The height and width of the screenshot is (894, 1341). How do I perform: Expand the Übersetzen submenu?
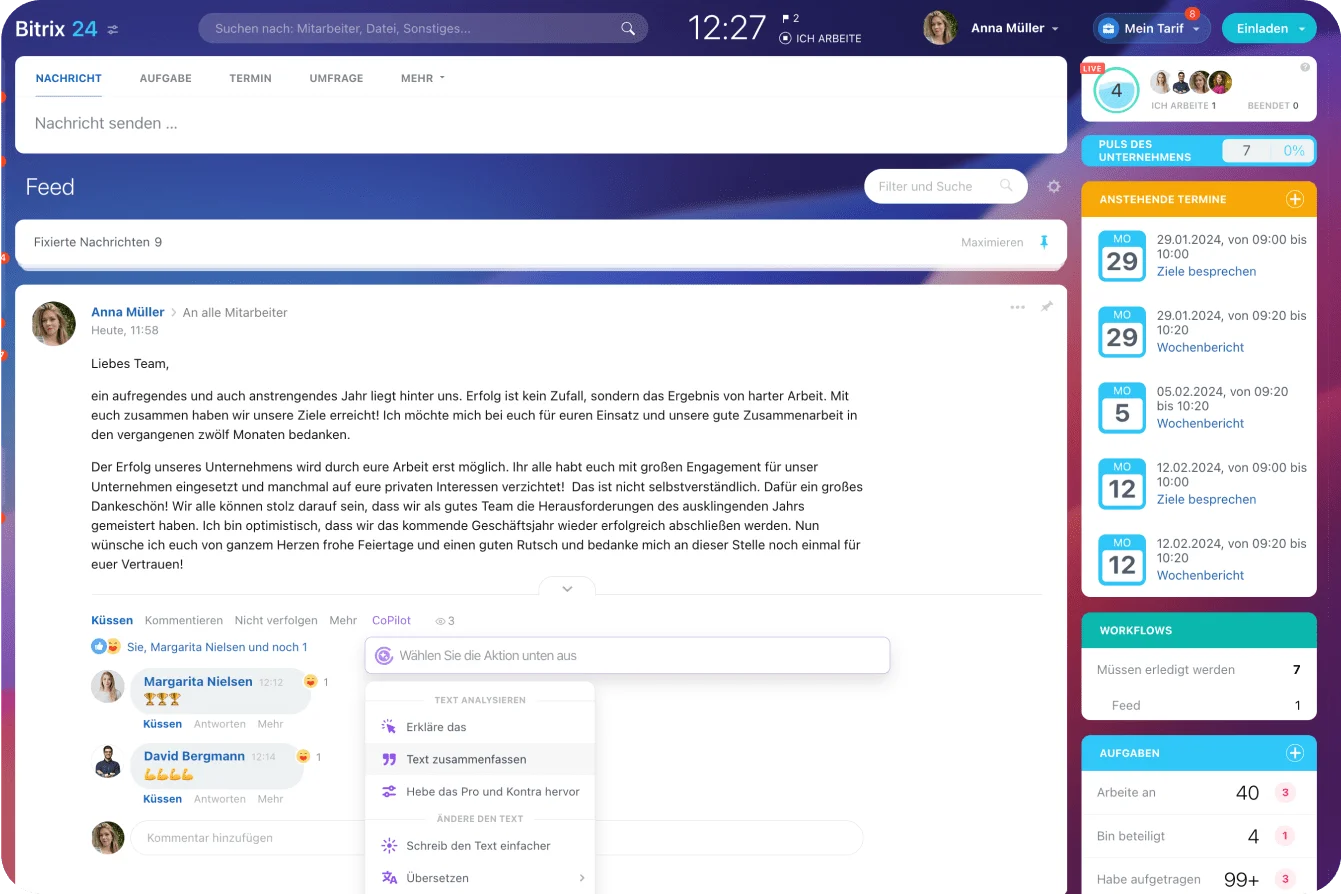(581, 878)
